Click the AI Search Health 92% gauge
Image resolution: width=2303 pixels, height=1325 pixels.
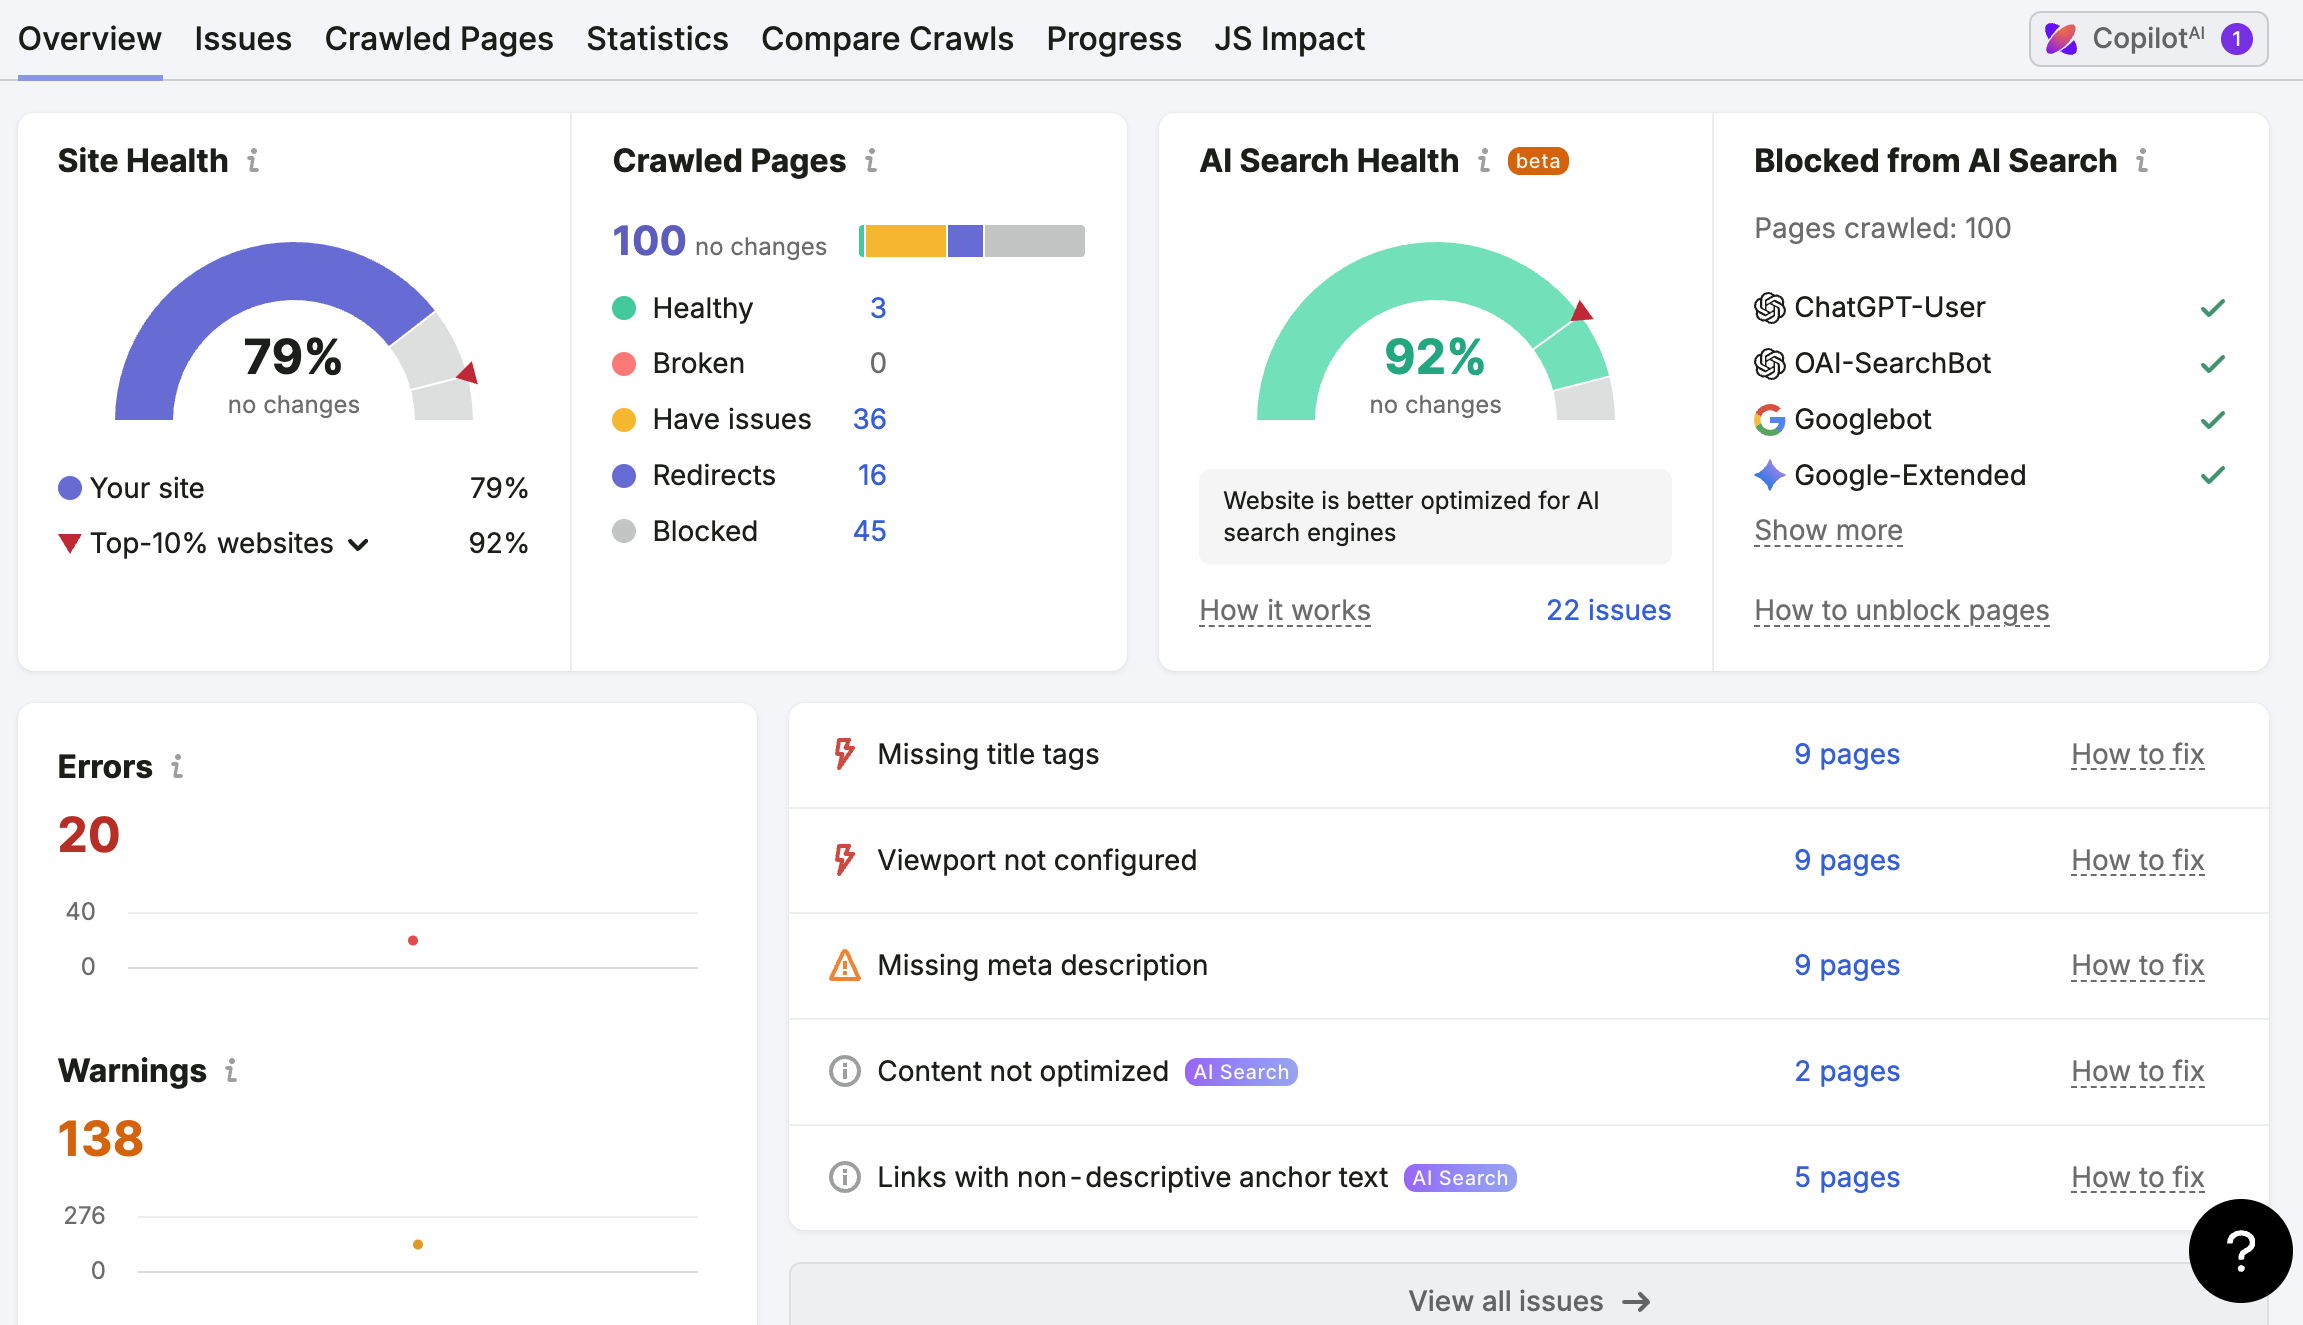pos(1436,331)
